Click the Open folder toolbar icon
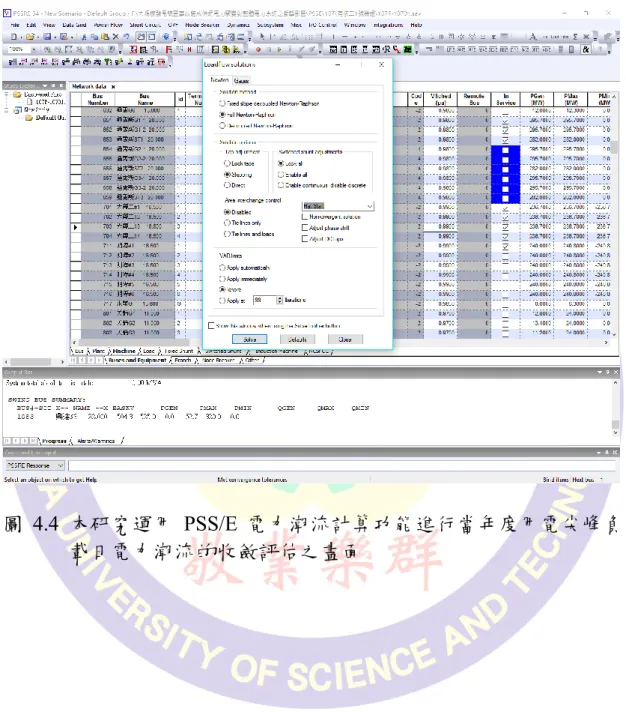The height and width of the screenshot is (712, 626). pos(30,37)
